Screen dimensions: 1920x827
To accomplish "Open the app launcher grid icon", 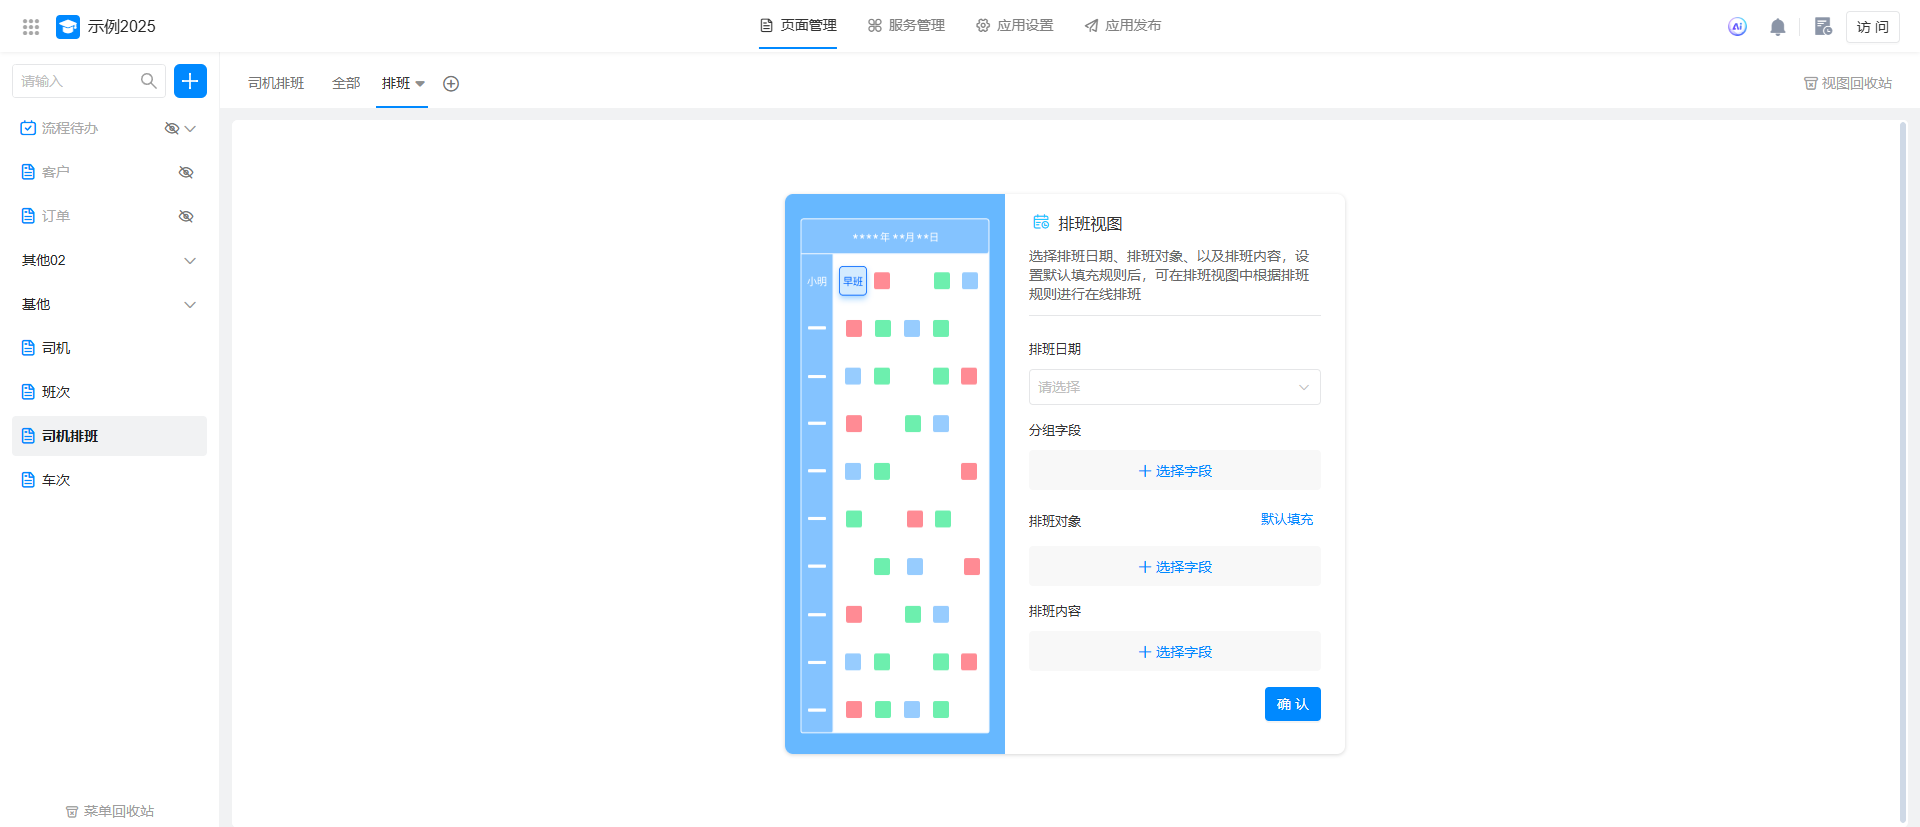I will 31,27.
